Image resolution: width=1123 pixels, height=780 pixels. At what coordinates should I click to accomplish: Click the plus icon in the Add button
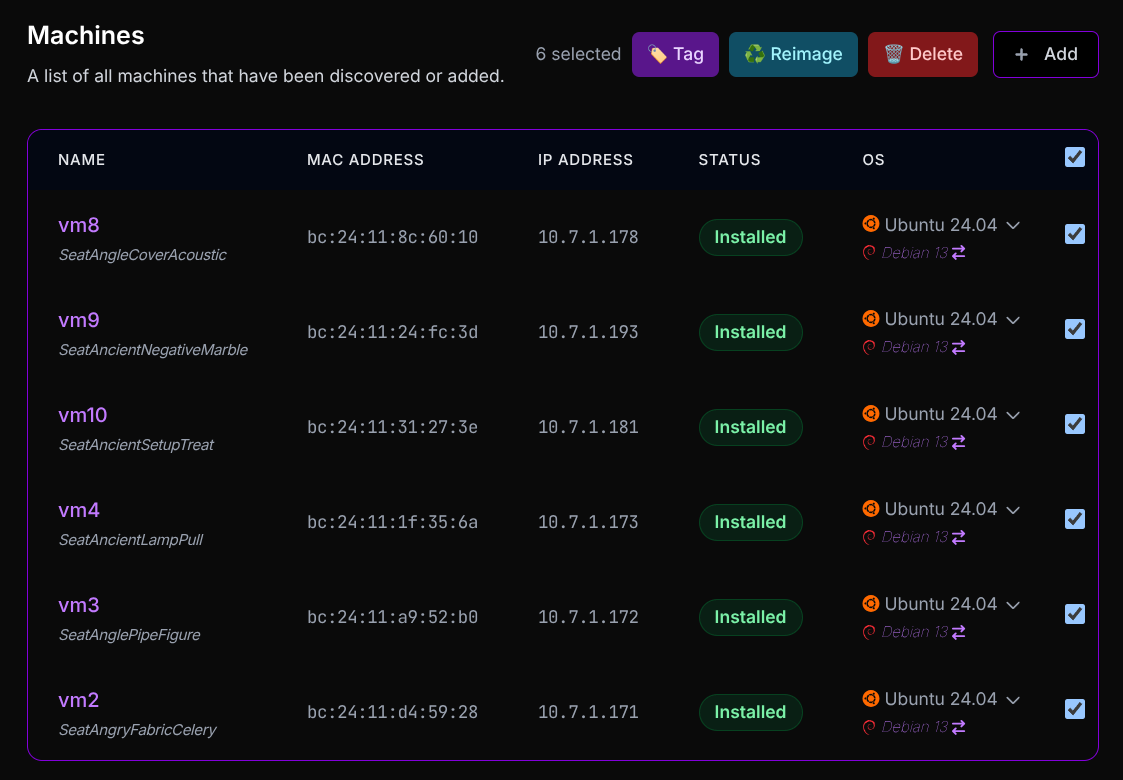click(x=1022, y=54)
